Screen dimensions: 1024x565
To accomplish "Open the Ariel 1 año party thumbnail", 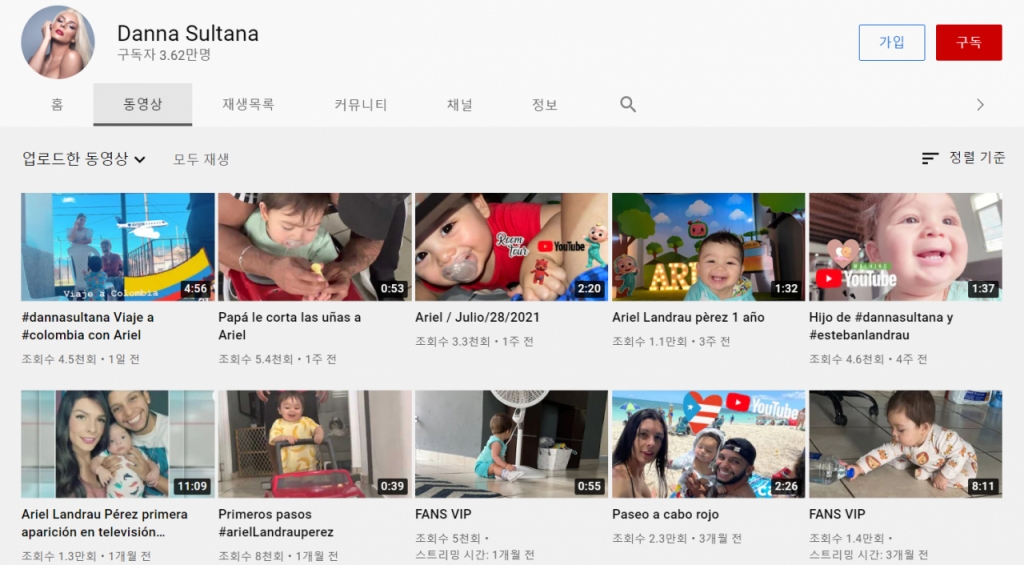I will [709, 247].
